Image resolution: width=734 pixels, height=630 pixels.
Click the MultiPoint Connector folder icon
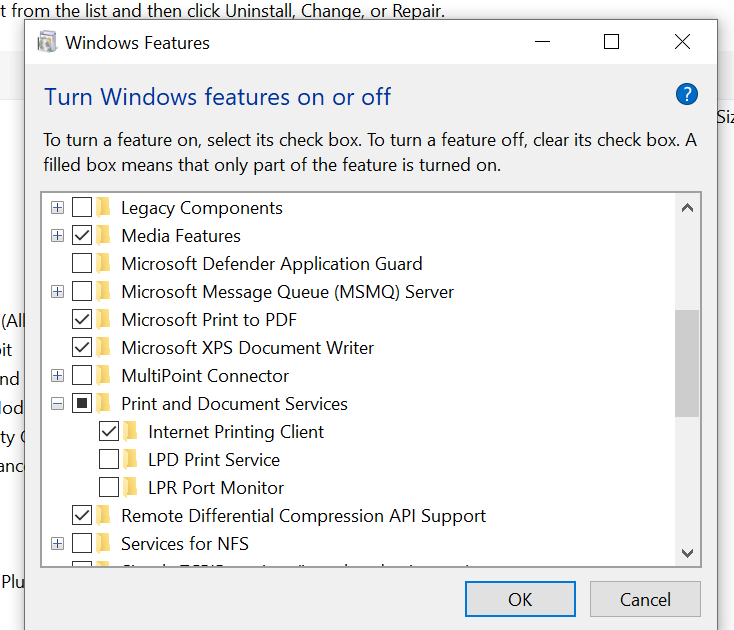tap(103, 376)
